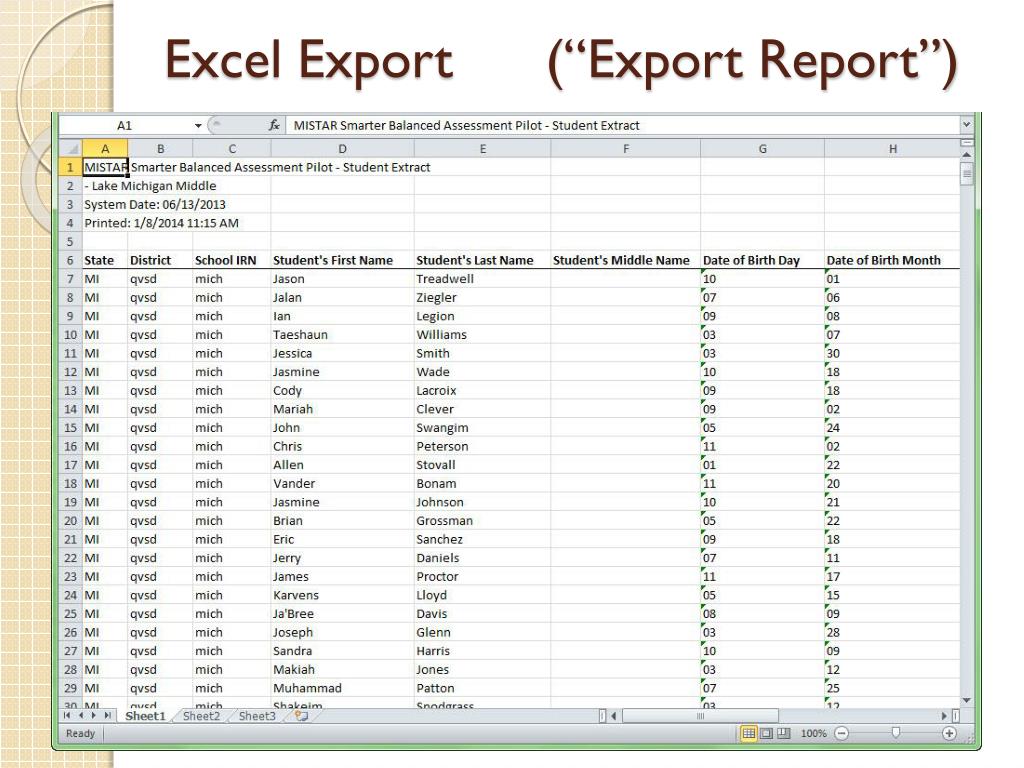Image resolution: width=1024 pixels, height=768 pixels.
Task: Select the 'qvsd' district cell in Jason's row
Action: point(160,279)
